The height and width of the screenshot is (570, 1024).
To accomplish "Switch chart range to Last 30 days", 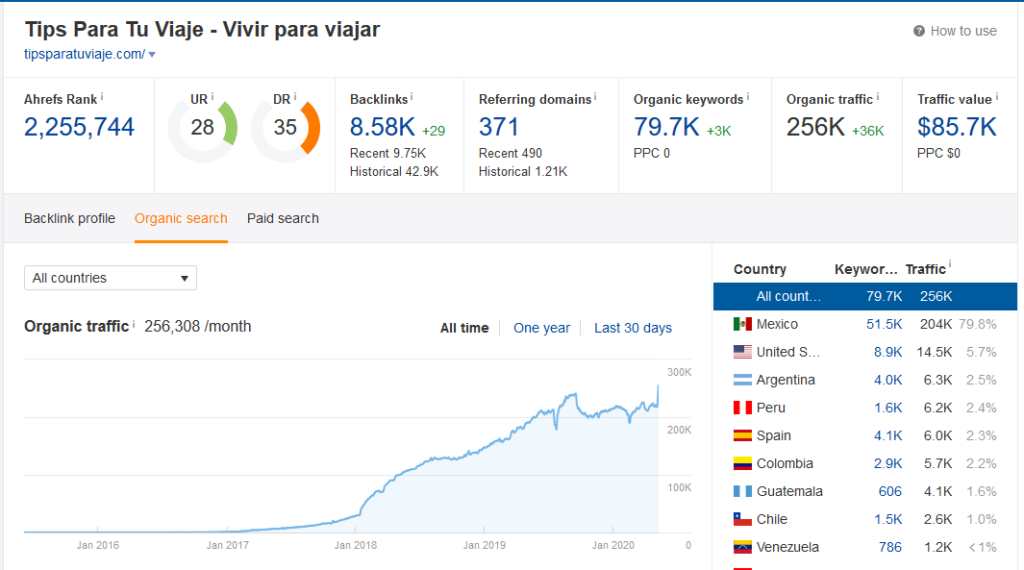I will click(x=633, y=328).
